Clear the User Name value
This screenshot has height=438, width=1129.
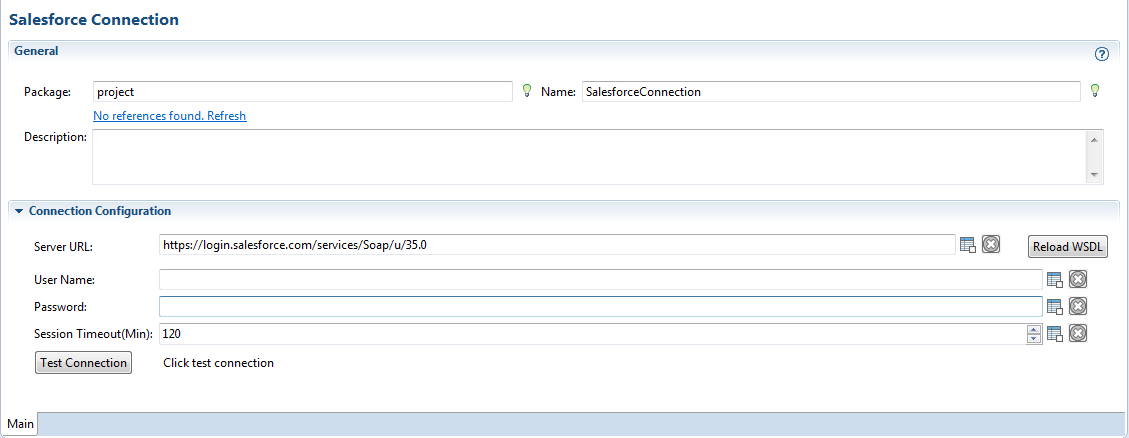(x=1077, y=279)
